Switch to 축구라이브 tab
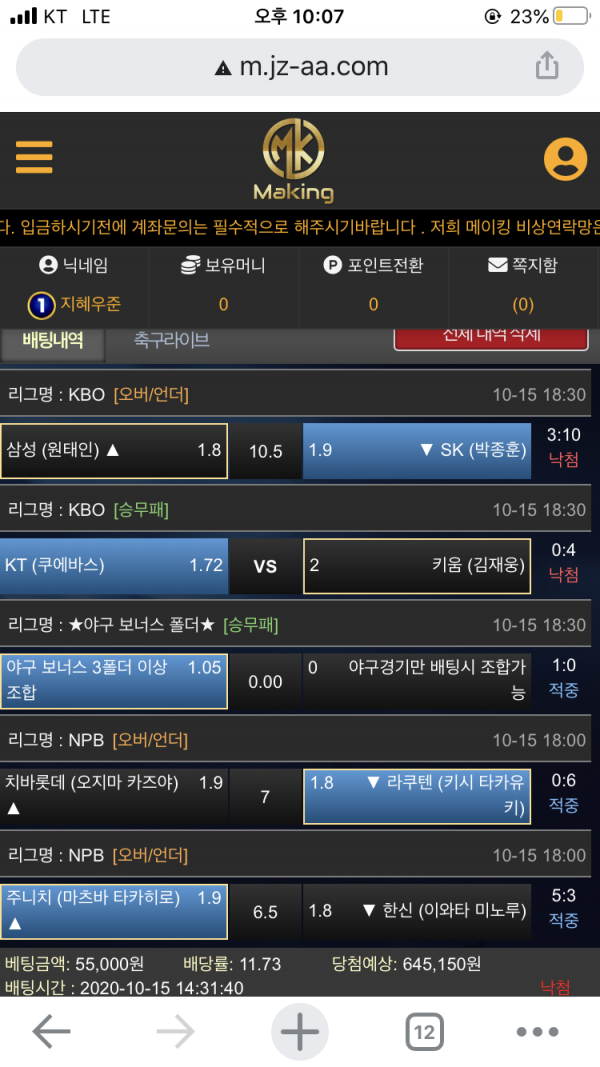Viewport: 600px width, 1067px height. pyautogui.click(x=171, y=340)
